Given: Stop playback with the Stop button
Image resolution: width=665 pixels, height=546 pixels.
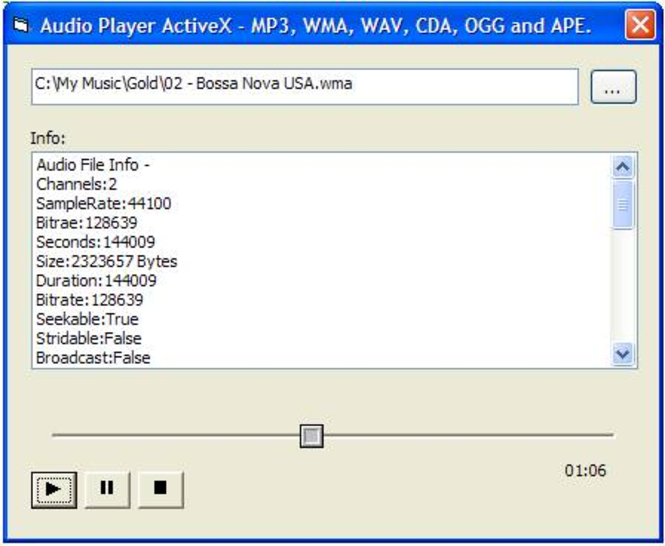Looking at the screenshot, I should [x=161, y=490].
